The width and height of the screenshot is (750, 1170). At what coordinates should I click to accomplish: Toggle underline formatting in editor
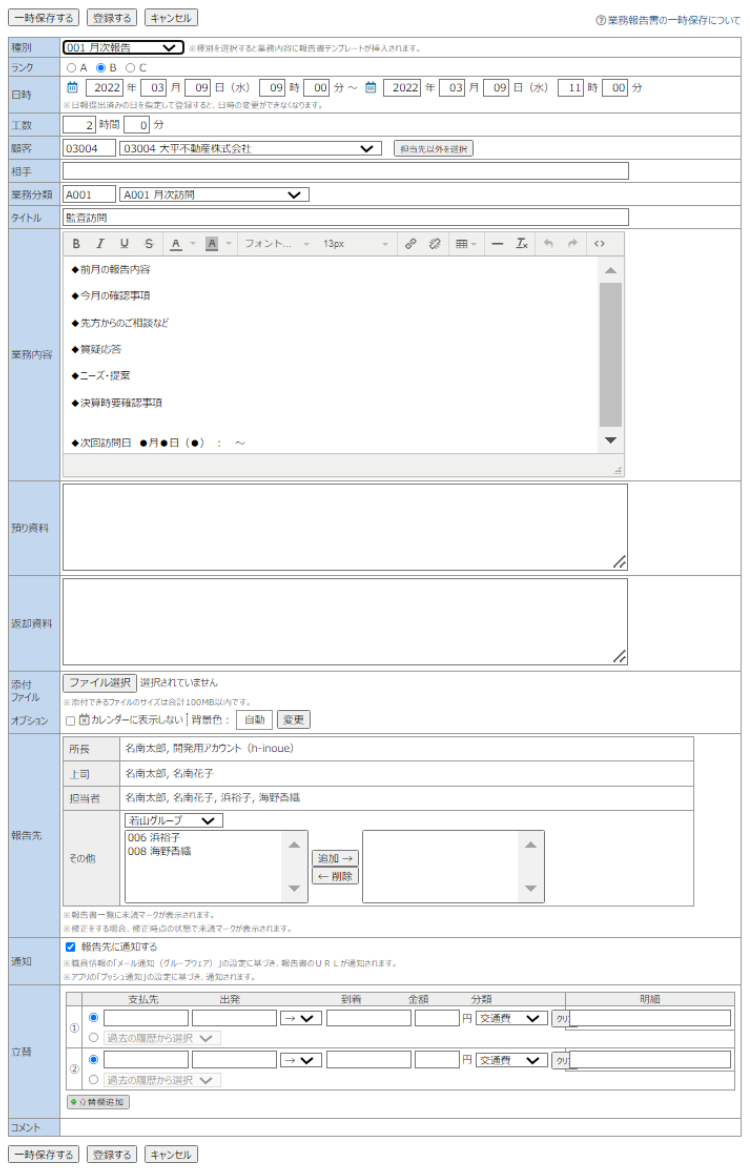pos(125,244)
